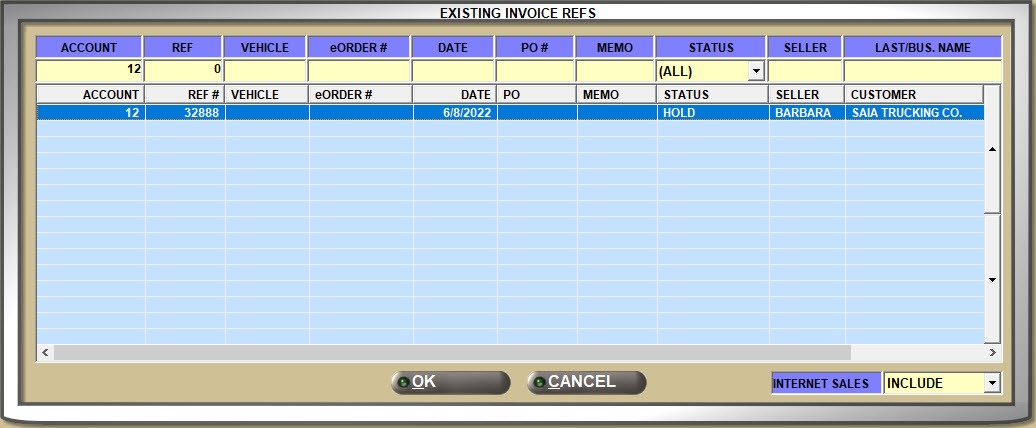Screen dimensions: 1036x428
Task: Click the ACCOUNT filter input field
Action: click(88, 72)
